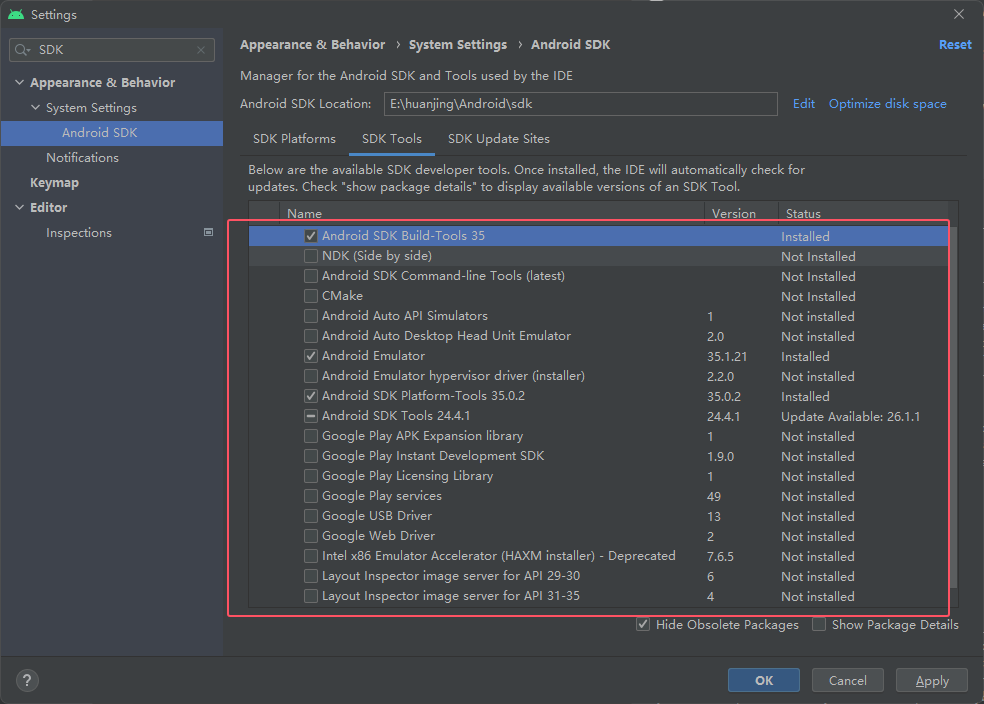
Task: Select the Google Play Licensing Library row
Action: pyautogui.click(x=598, y=476)
